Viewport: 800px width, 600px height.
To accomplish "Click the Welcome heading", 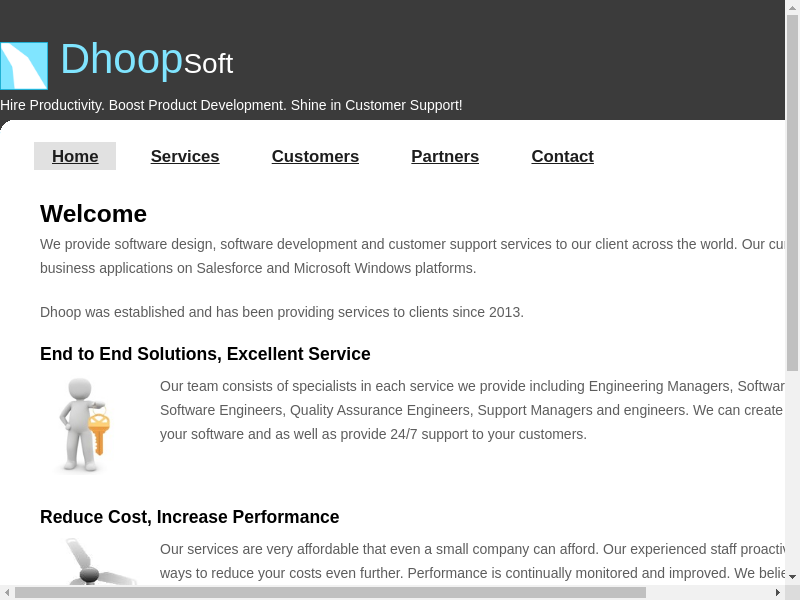I will [x=93, y=214].
